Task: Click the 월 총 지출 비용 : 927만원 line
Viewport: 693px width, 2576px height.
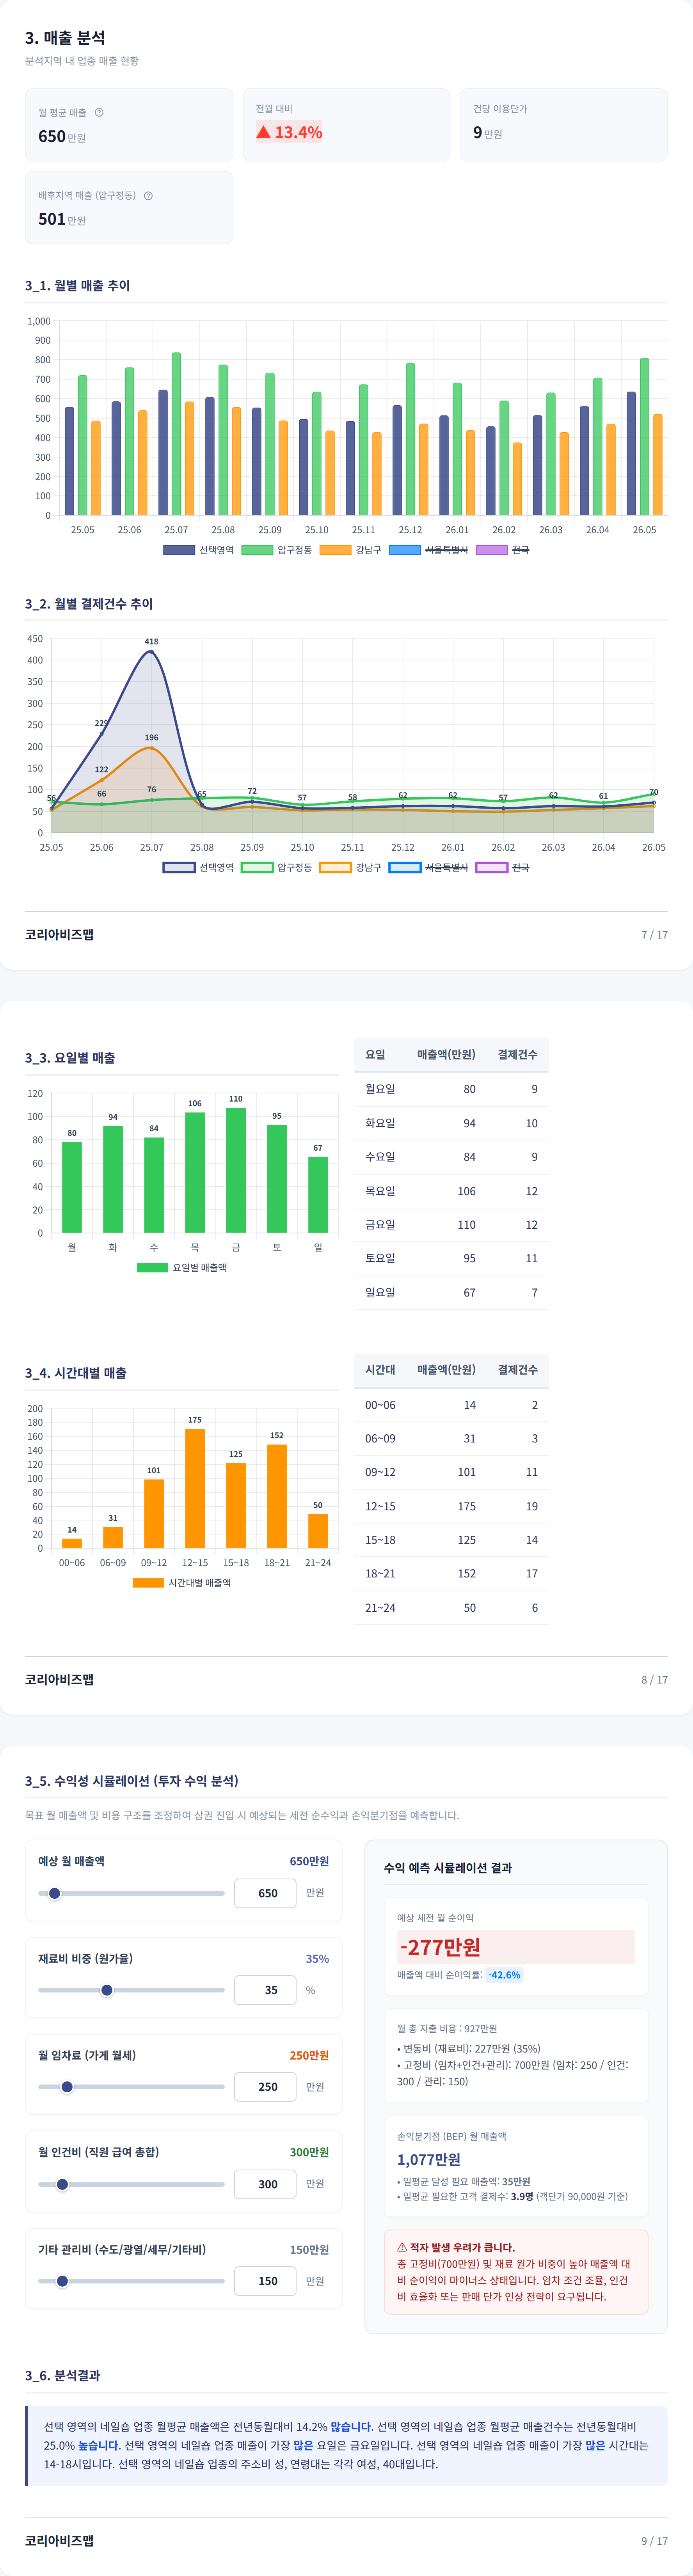Action: coord(447,2029)
